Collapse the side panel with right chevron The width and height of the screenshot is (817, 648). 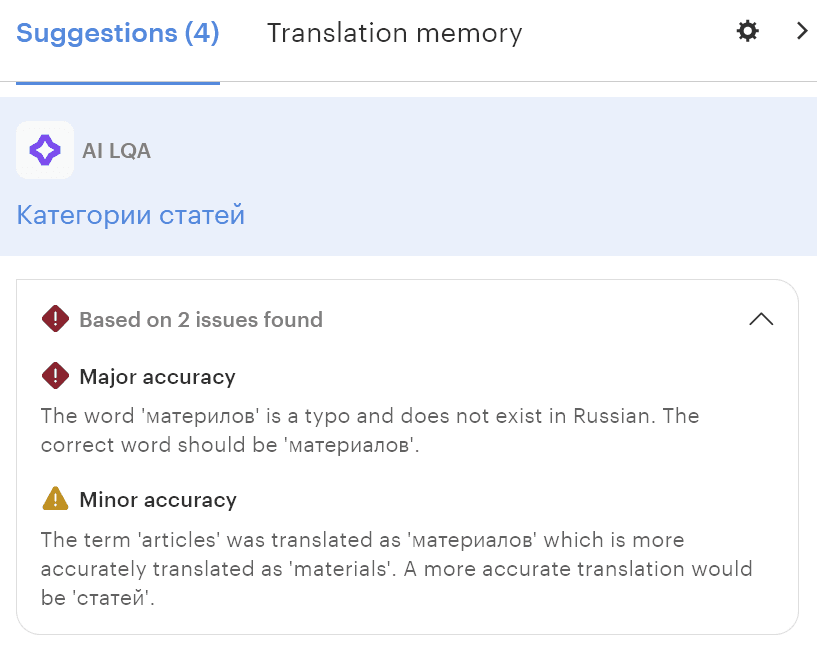801,31
